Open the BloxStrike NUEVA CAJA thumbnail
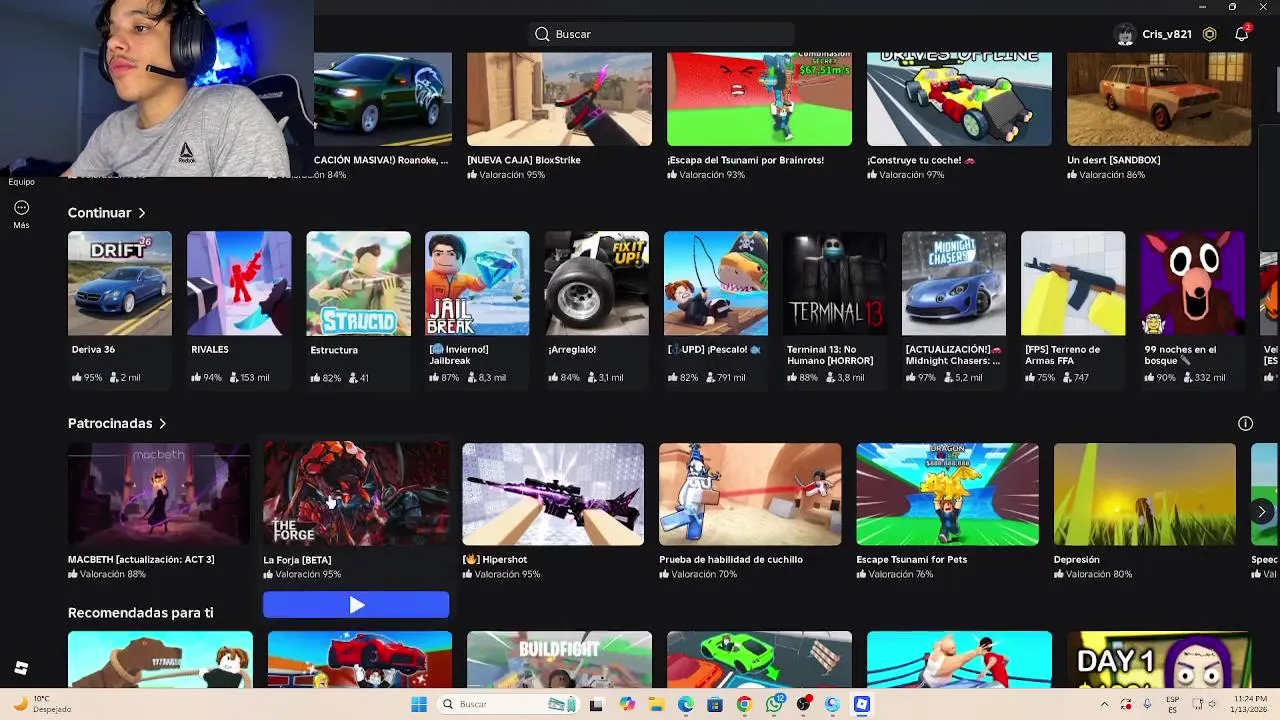The image size is (1280, 720). click(559, 99)
